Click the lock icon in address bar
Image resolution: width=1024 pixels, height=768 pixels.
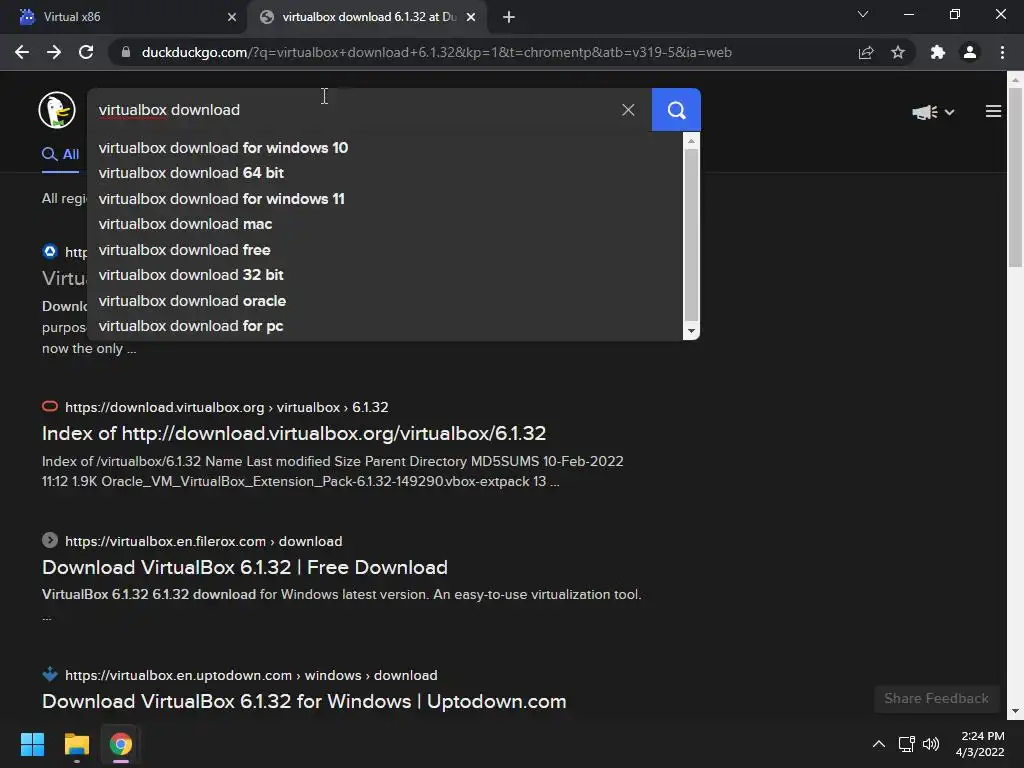coord(126,52)
